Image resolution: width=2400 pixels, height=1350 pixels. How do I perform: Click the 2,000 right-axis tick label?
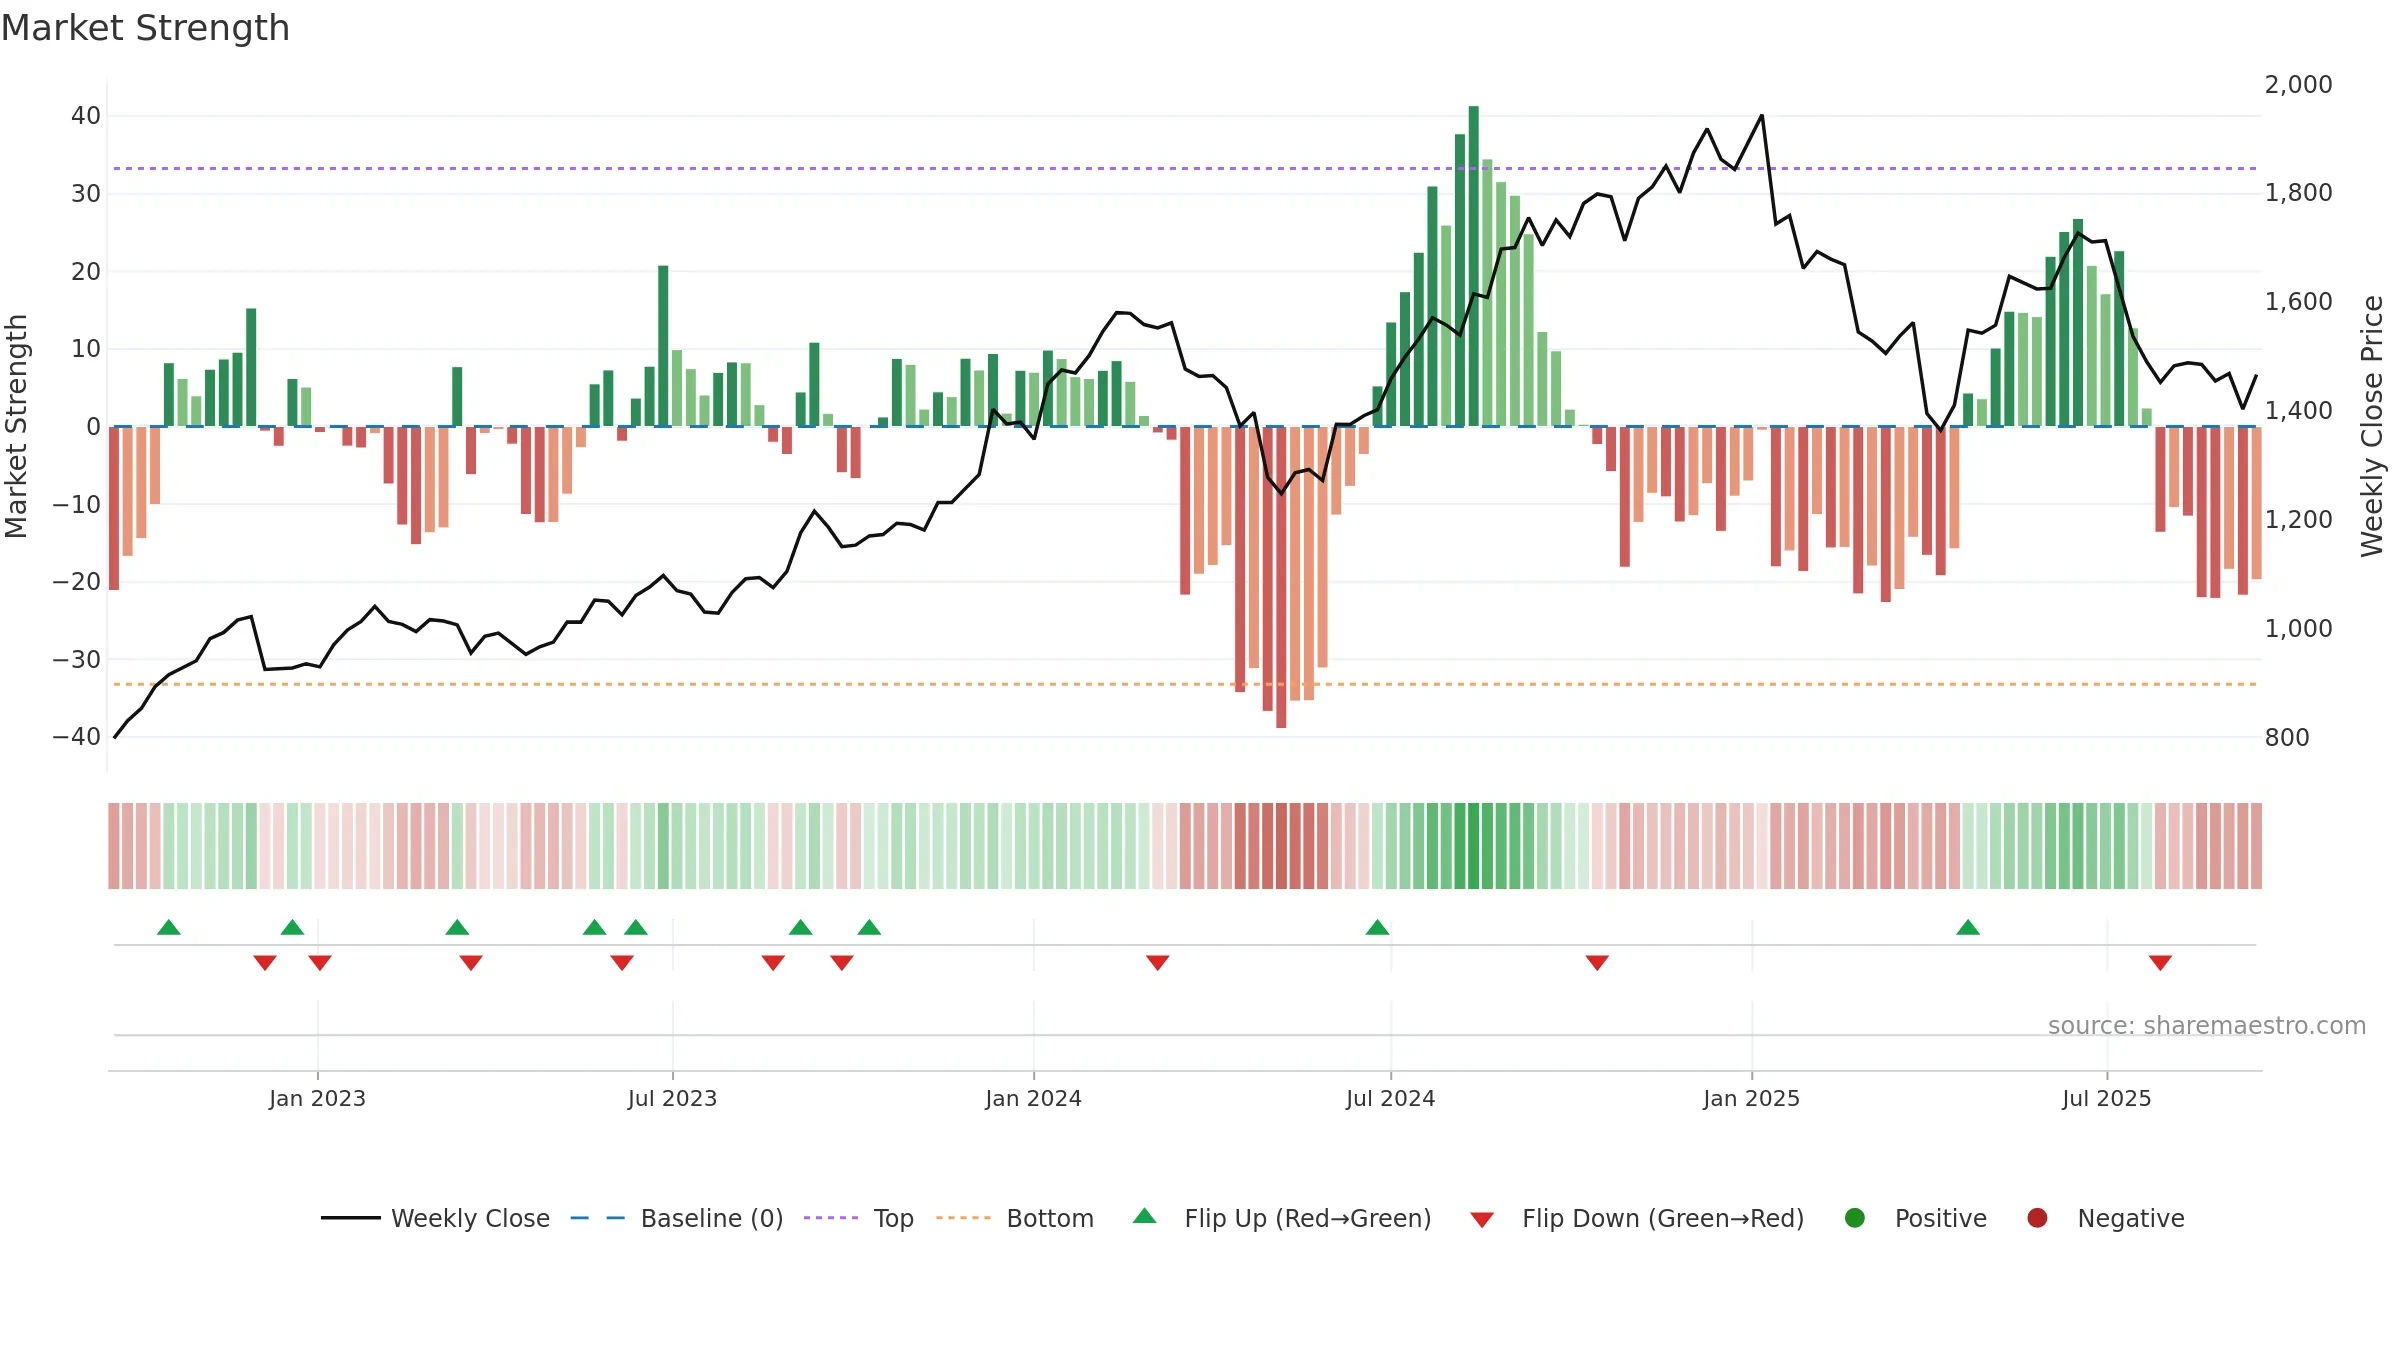(x=2298, y=85)
